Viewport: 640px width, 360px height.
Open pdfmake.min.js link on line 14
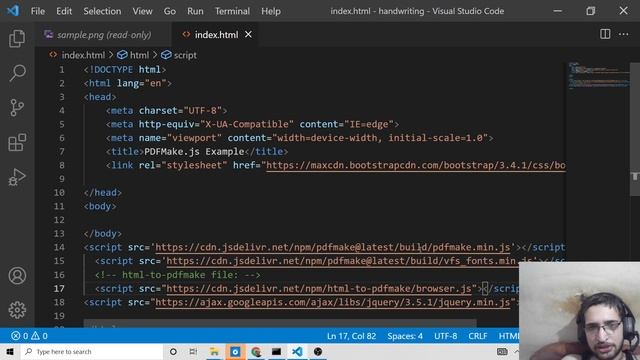coord(333,247)
